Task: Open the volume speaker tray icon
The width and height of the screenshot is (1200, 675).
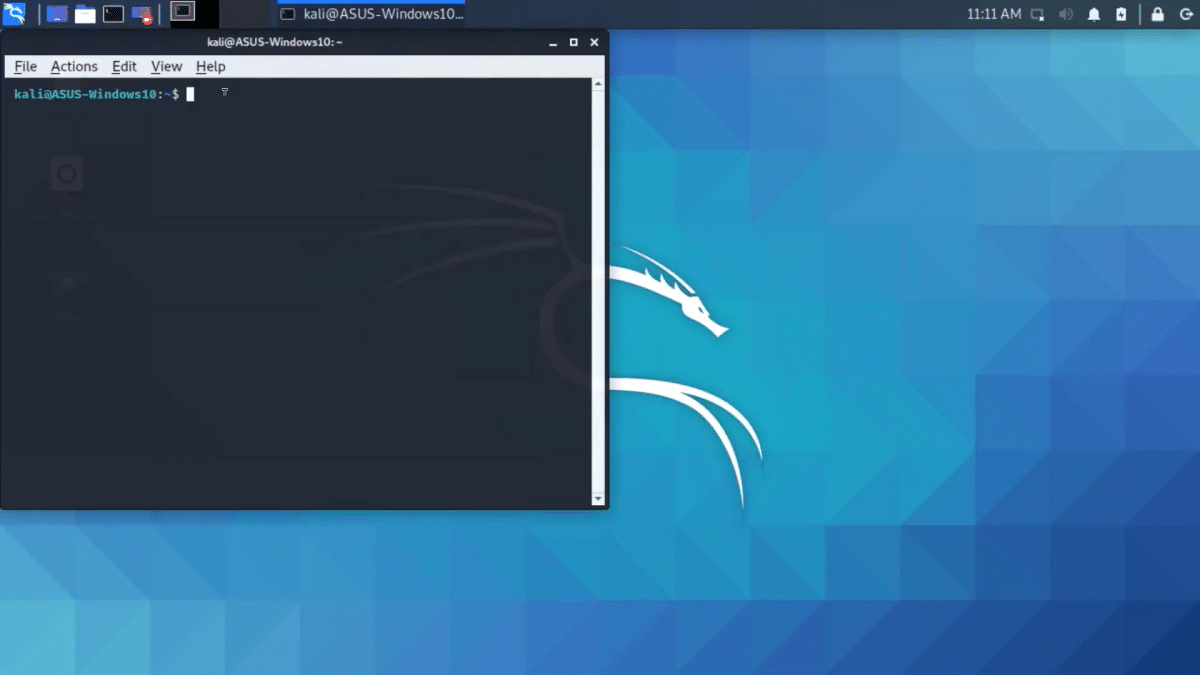Action: 1066,14
